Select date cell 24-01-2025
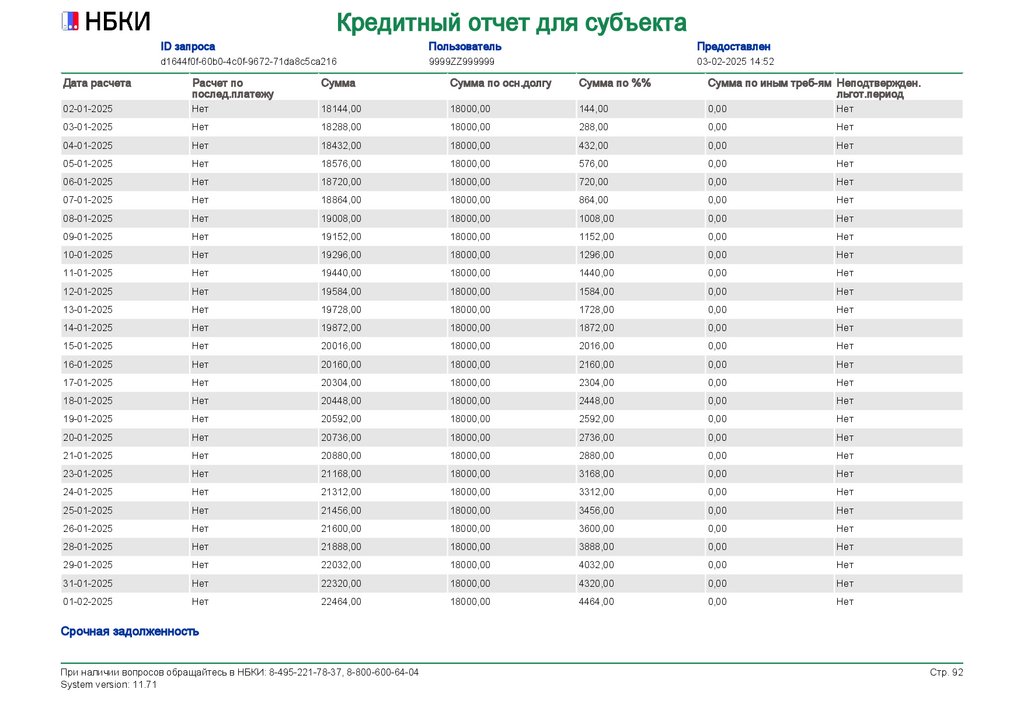Viewport: 1024px width, 724px height. (88, 492)
